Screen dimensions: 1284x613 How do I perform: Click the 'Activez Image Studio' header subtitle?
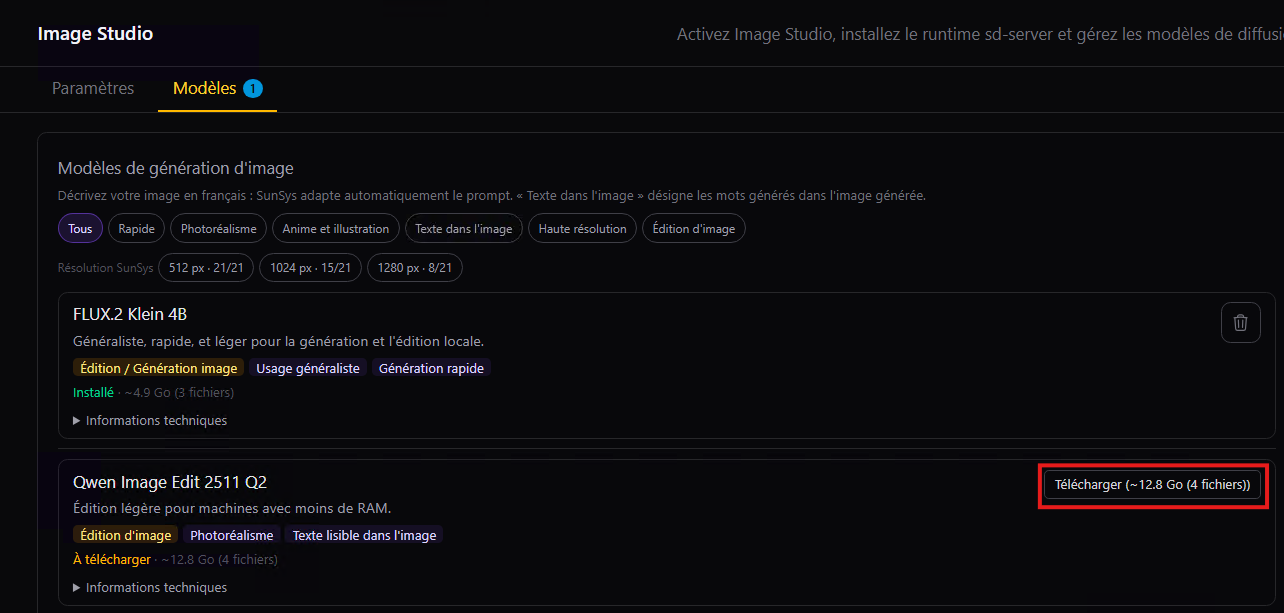(980, 34)
